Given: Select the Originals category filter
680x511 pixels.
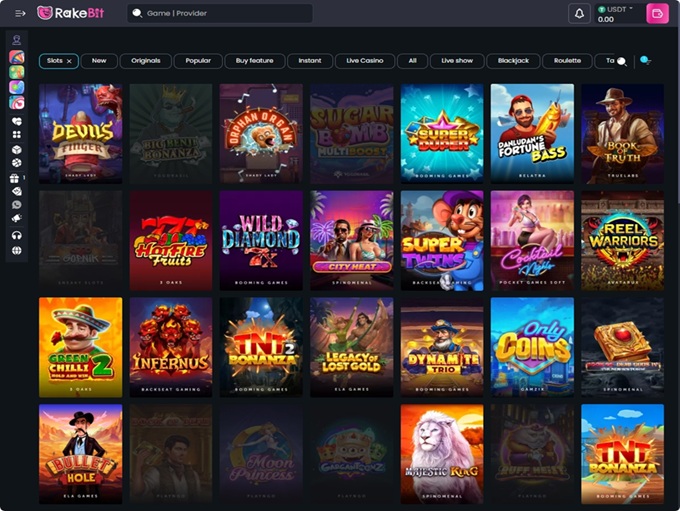Looking at the screenshot, I should click(x=146, y=61).
